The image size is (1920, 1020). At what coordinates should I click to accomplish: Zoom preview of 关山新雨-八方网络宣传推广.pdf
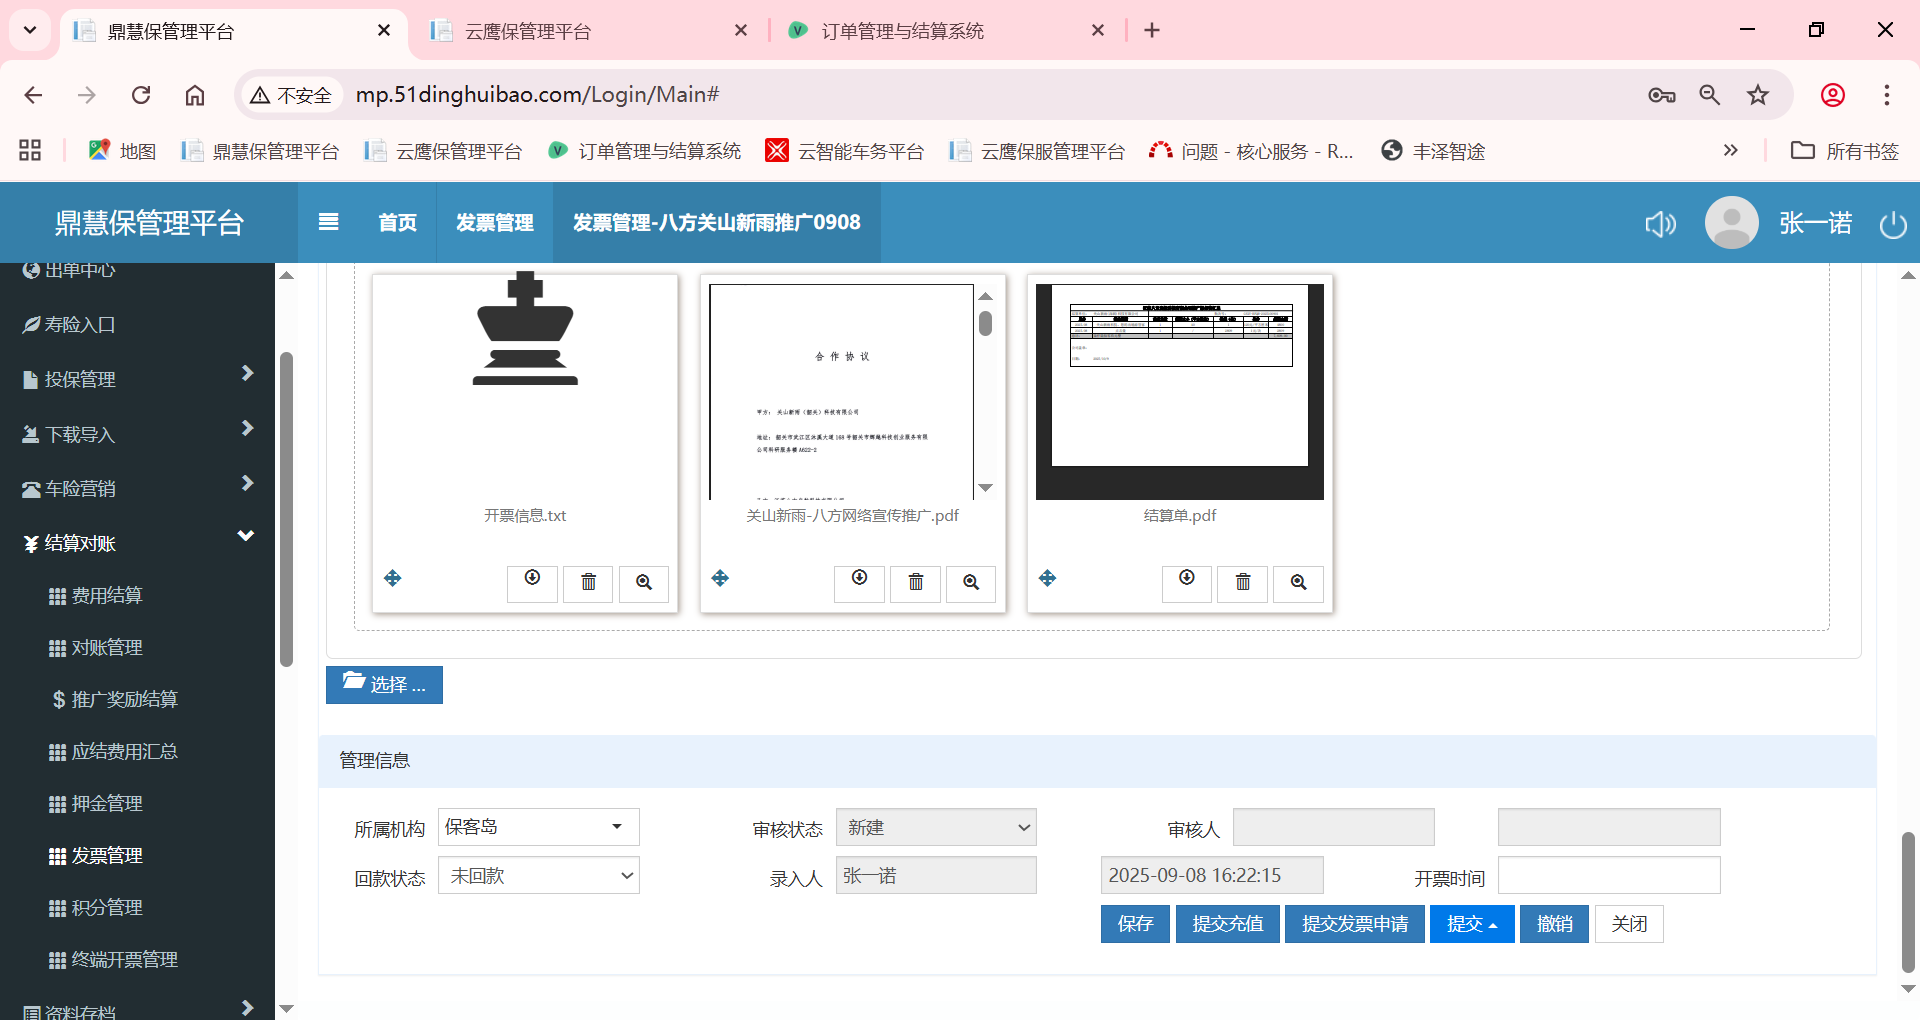point(971,583)
